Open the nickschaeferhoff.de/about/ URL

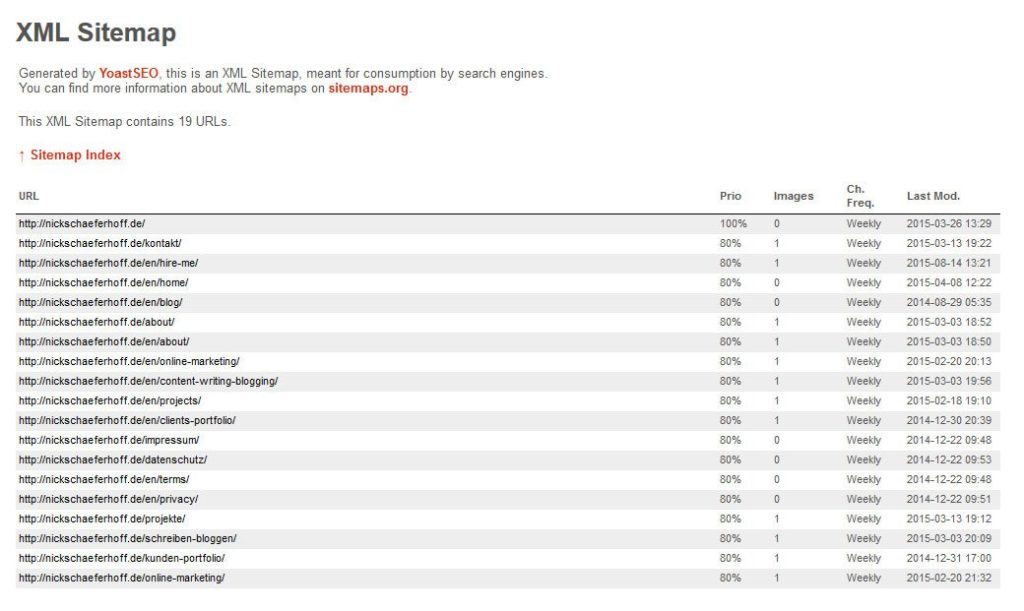click(x=97, y=322)
